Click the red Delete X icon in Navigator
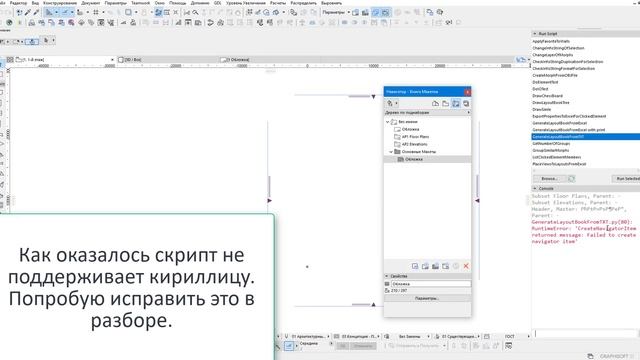Image resolution: width=640 pixels, height=360 pixels. click(466, 266)
